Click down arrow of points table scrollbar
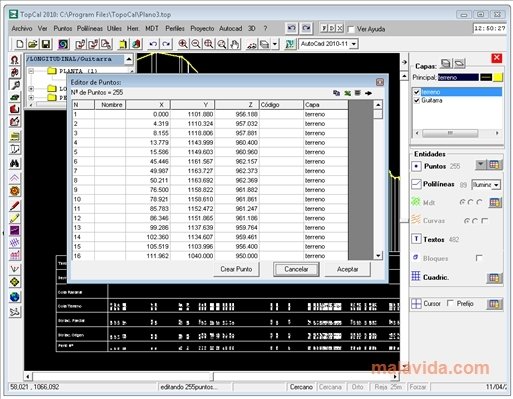The height and width of the screenshot is (399, 513). point(378,256)
